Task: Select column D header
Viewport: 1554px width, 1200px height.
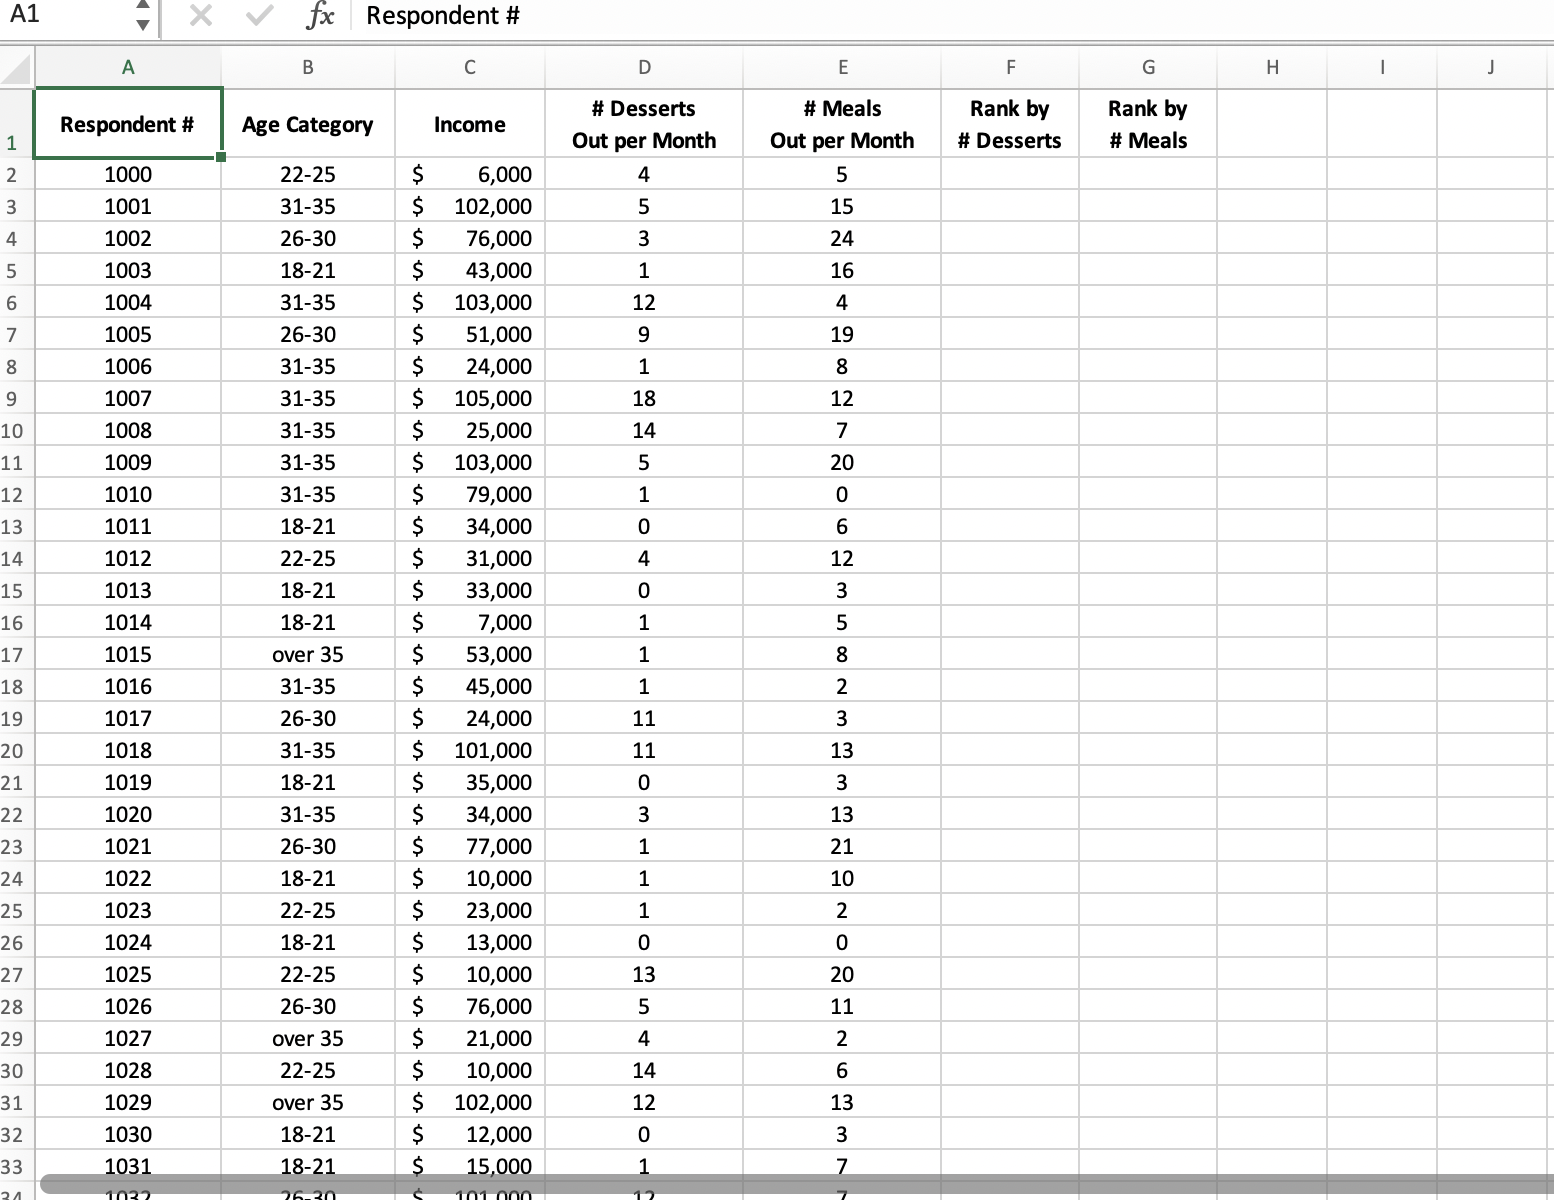Action: 644,68
